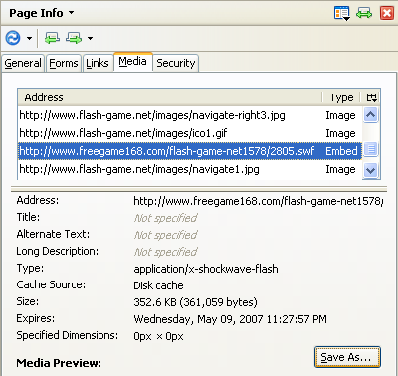Select the navigate1.jpg image row
The width and height of the screenshot is (398, 376).
tap(189, 169)
